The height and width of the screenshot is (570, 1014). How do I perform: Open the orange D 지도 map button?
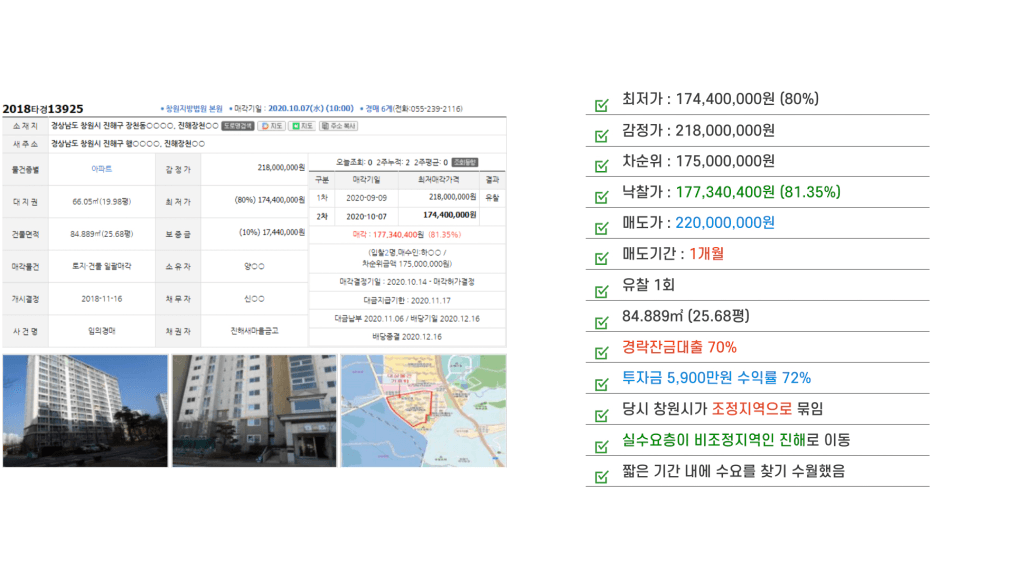pyautogui.click(x=271, y=126)
